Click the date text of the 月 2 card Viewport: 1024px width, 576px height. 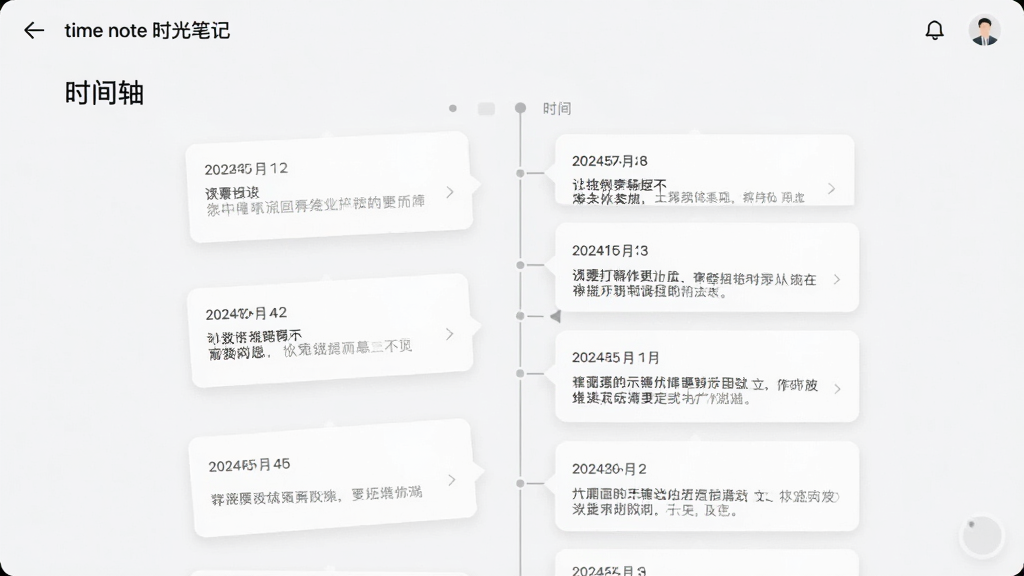pyautogui.click(x=609, y=469)
